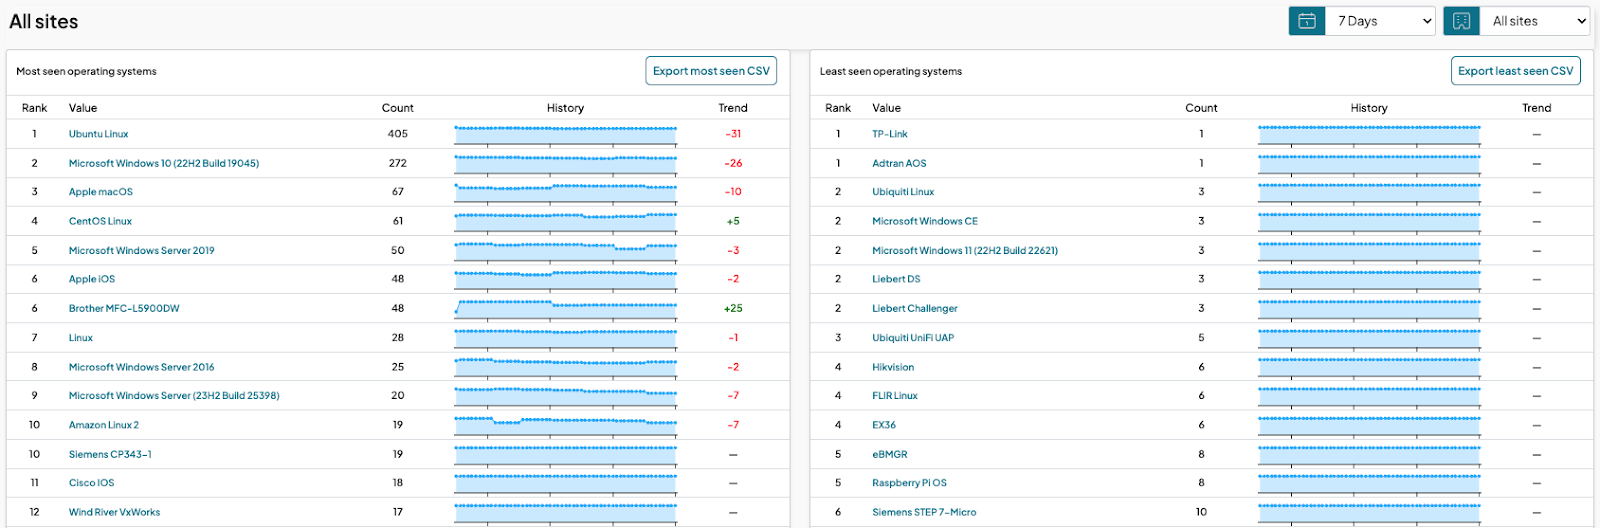Open the Ubuntu Linux link
1600x528 pixels.
(x=98, y=134)
